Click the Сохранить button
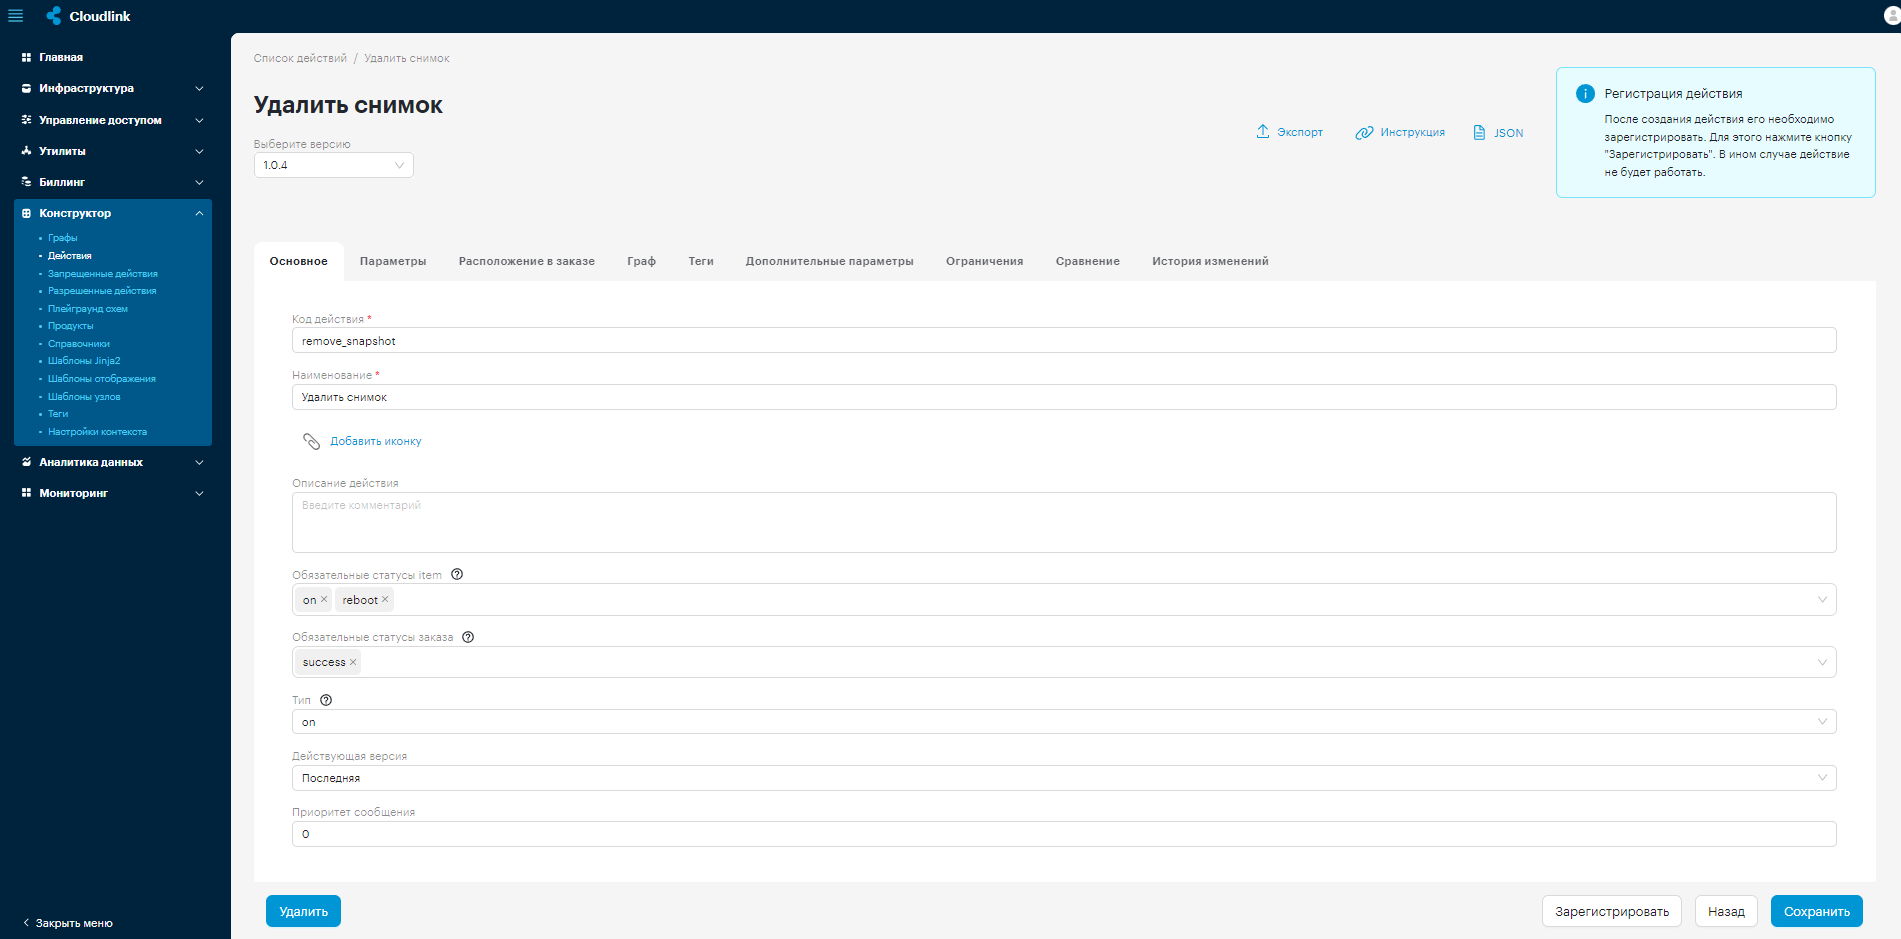1901x939 pixels. pyautogui.click(x=1817, y=911)
